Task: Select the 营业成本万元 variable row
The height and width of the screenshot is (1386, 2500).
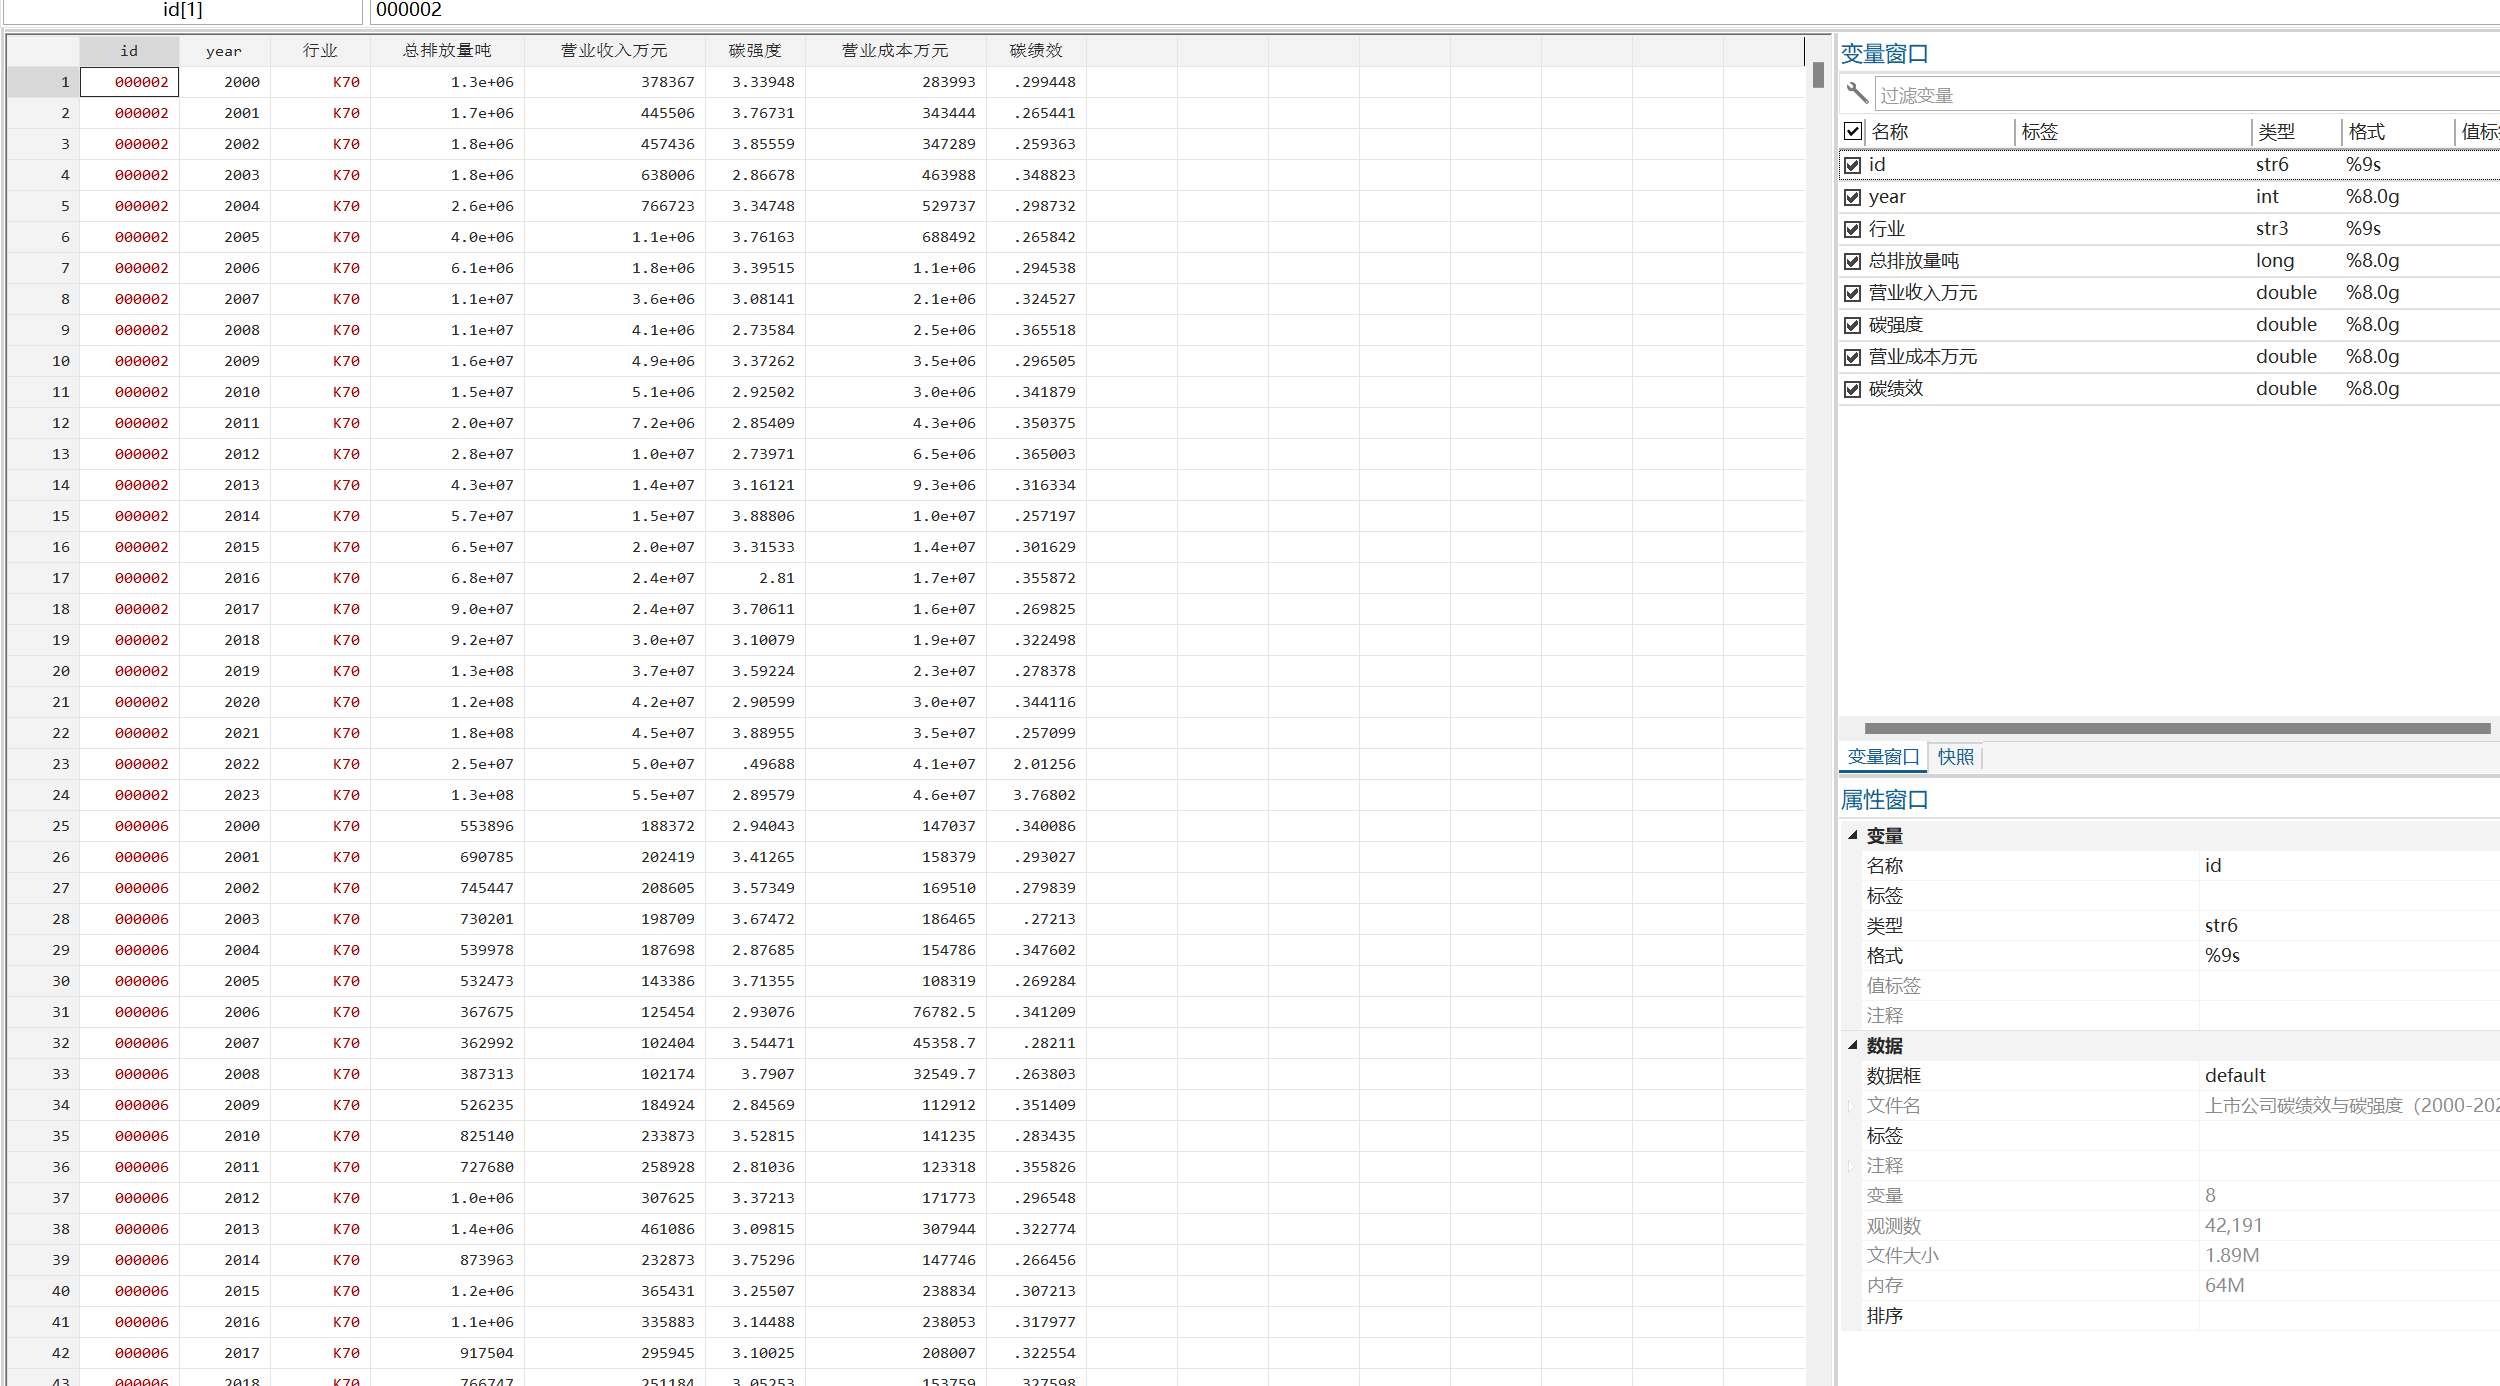Action: click(x=1922, y=357)
